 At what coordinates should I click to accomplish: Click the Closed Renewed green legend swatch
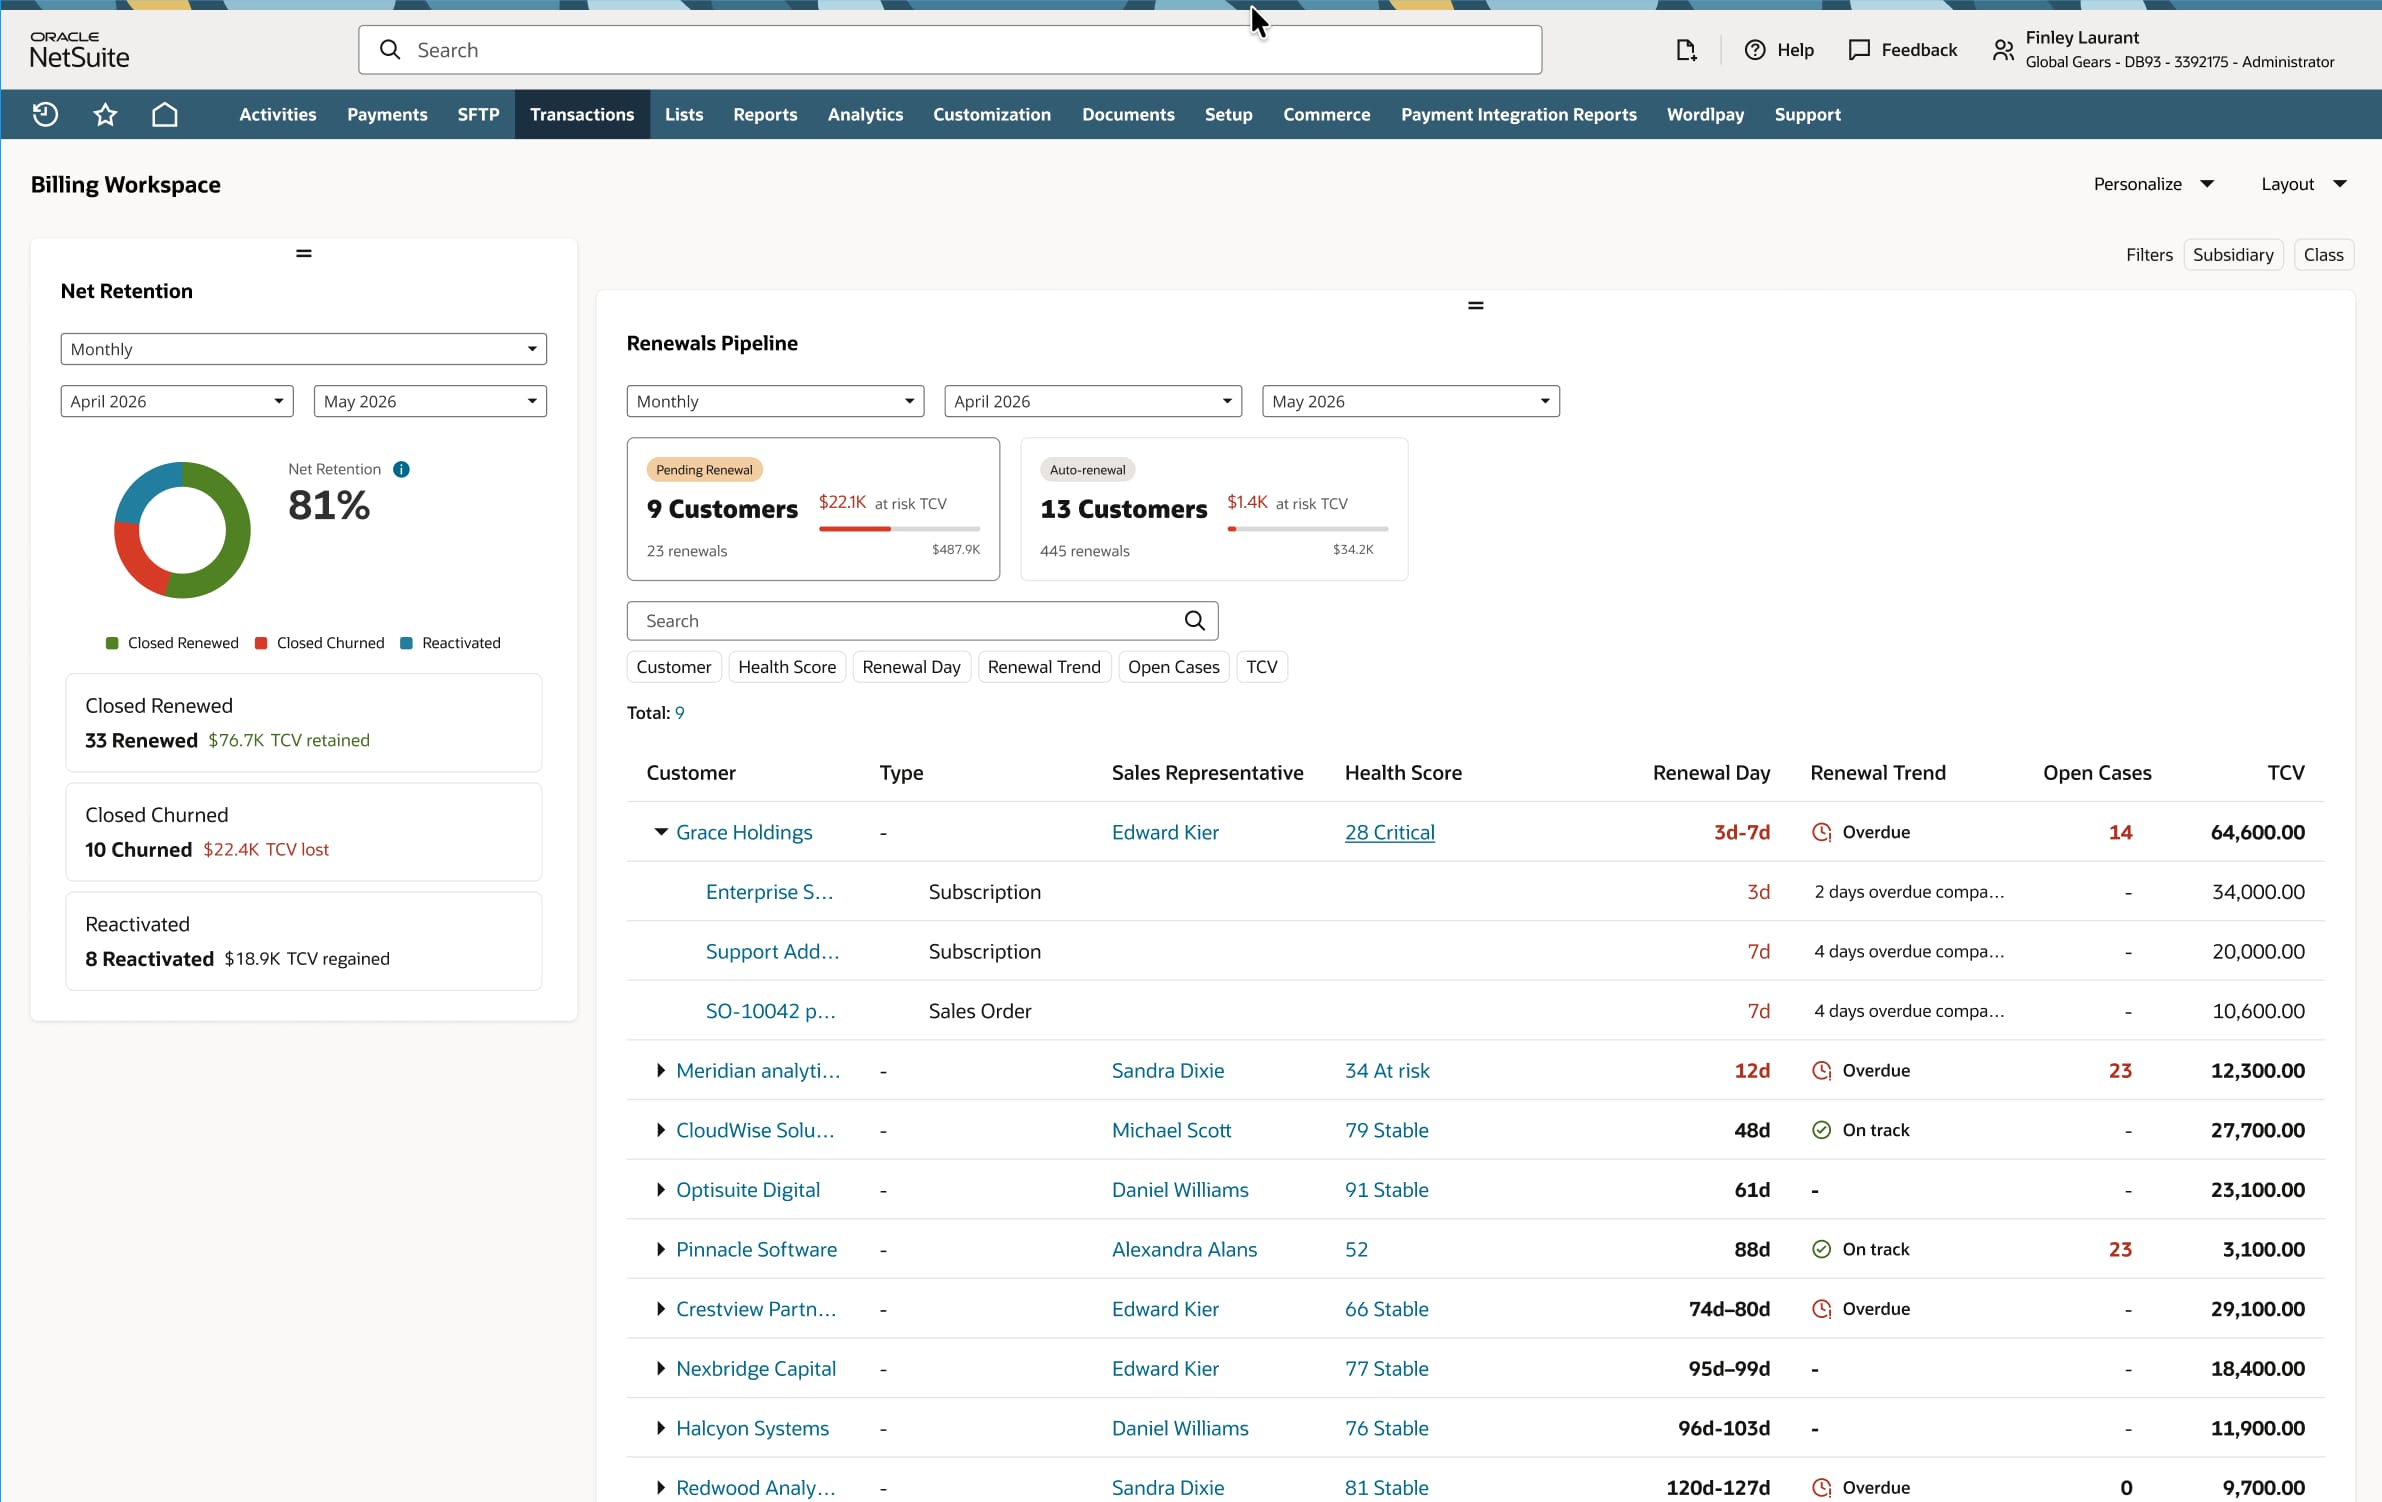(112, 643)
